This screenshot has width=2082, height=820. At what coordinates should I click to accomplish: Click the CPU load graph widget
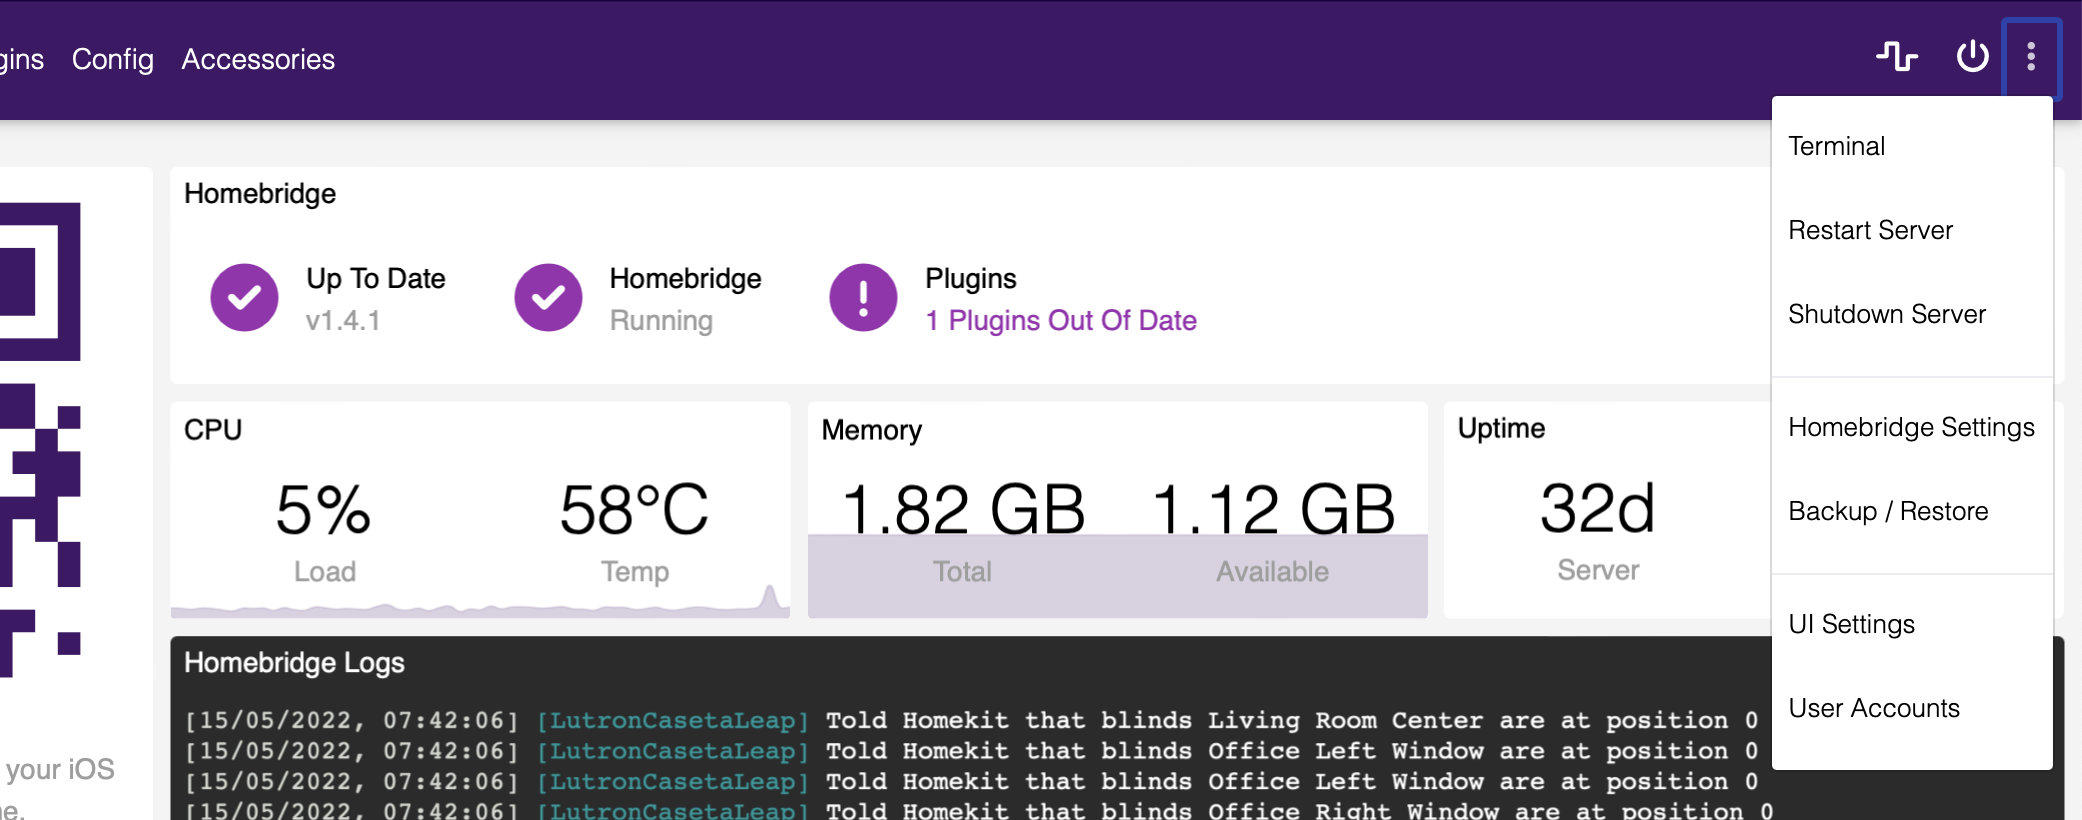[x=480, y=510]
